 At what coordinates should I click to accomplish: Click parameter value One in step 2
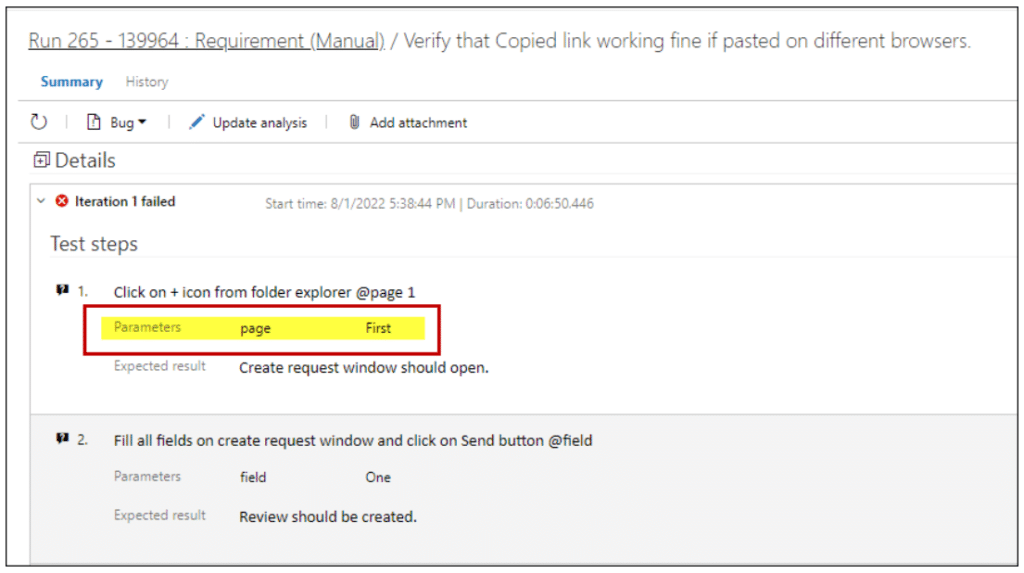378,478
